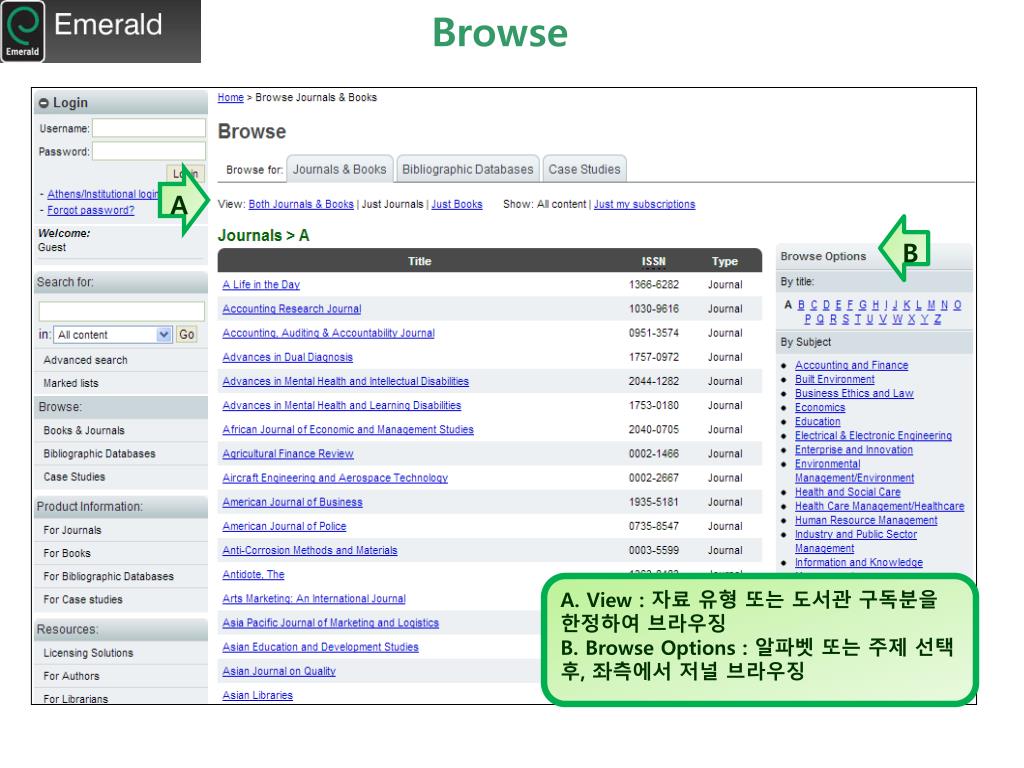
Task: Open American Journal of Police
Action: click(284, 526)
